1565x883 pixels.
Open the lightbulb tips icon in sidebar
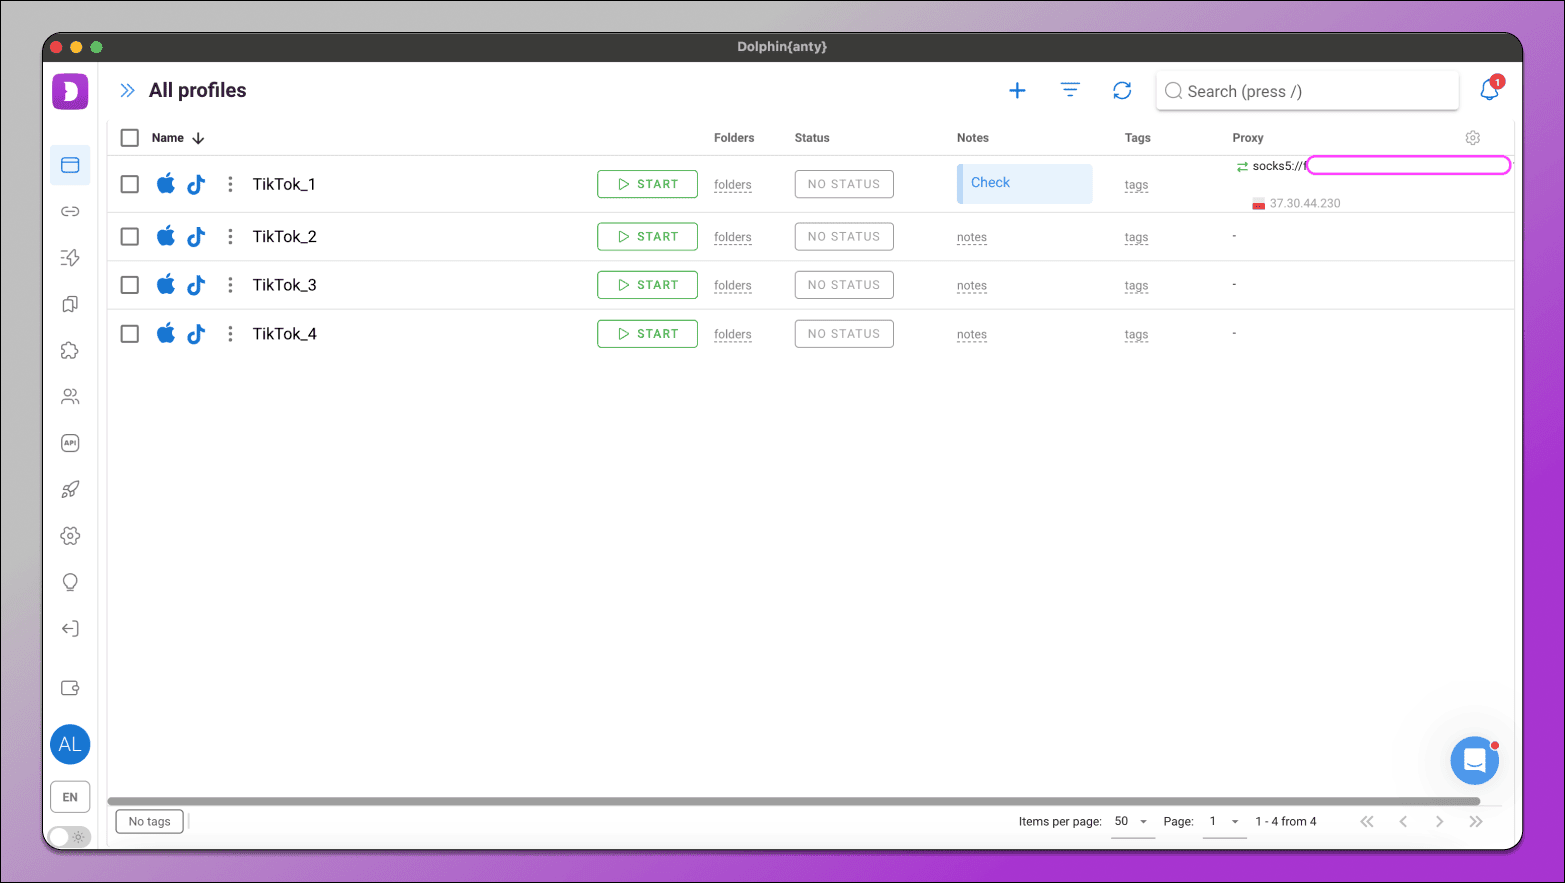[70, 582]
